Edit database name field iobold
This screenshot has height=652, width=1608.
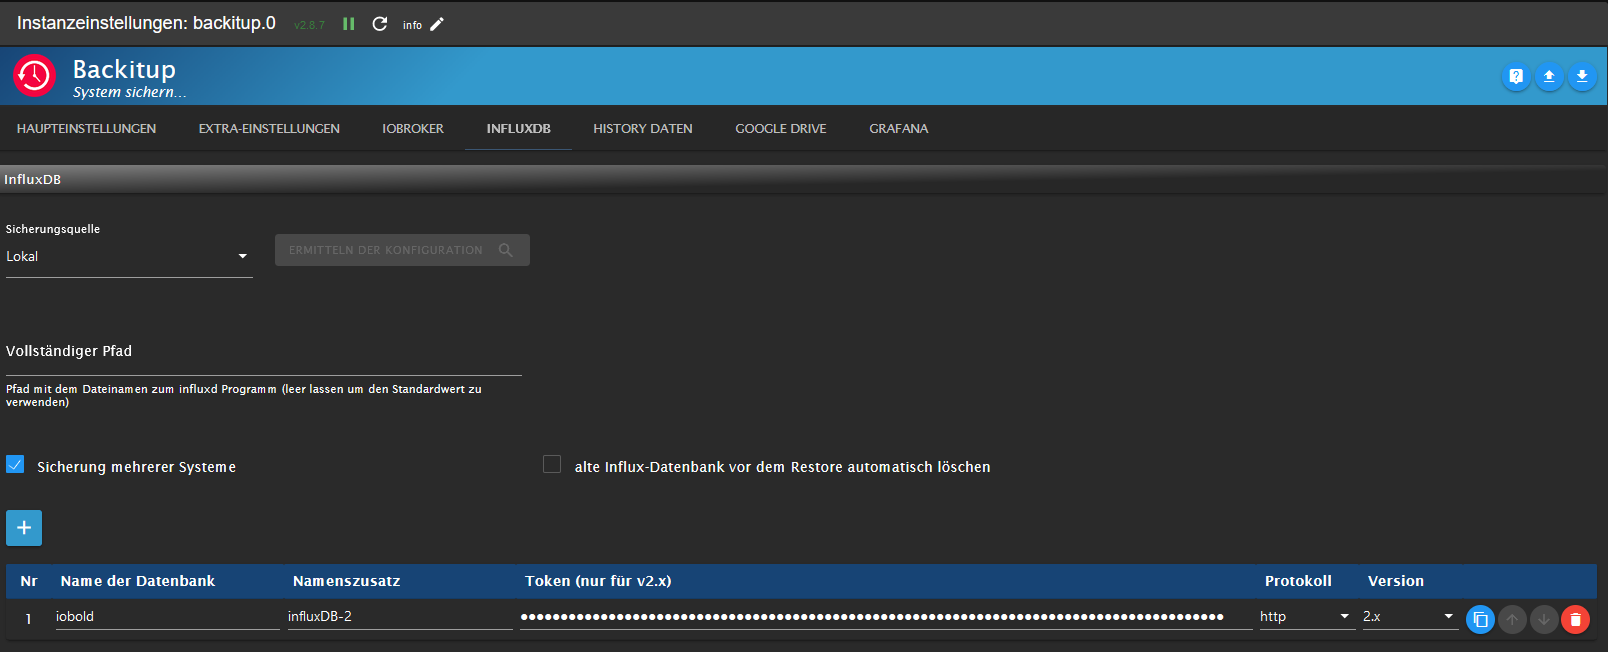(167, 617)
